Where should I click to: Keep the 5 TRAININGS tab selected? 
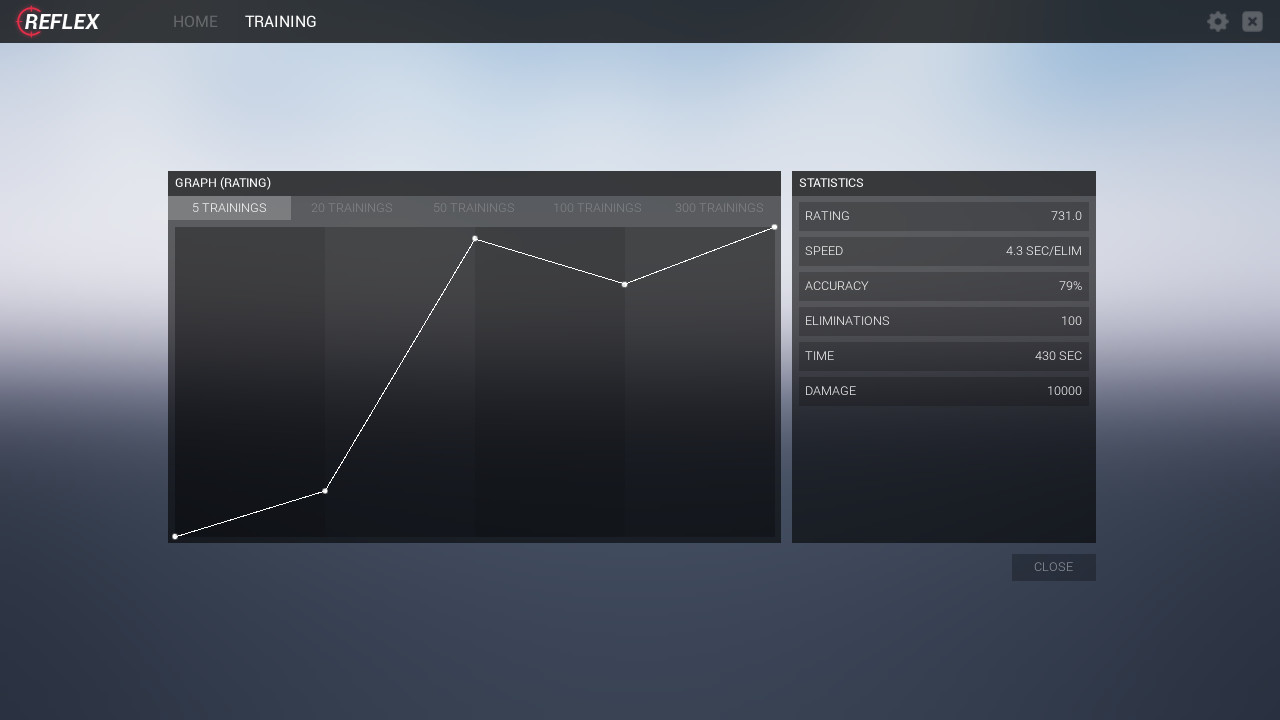pyautogui.click(x=229, y=208)
